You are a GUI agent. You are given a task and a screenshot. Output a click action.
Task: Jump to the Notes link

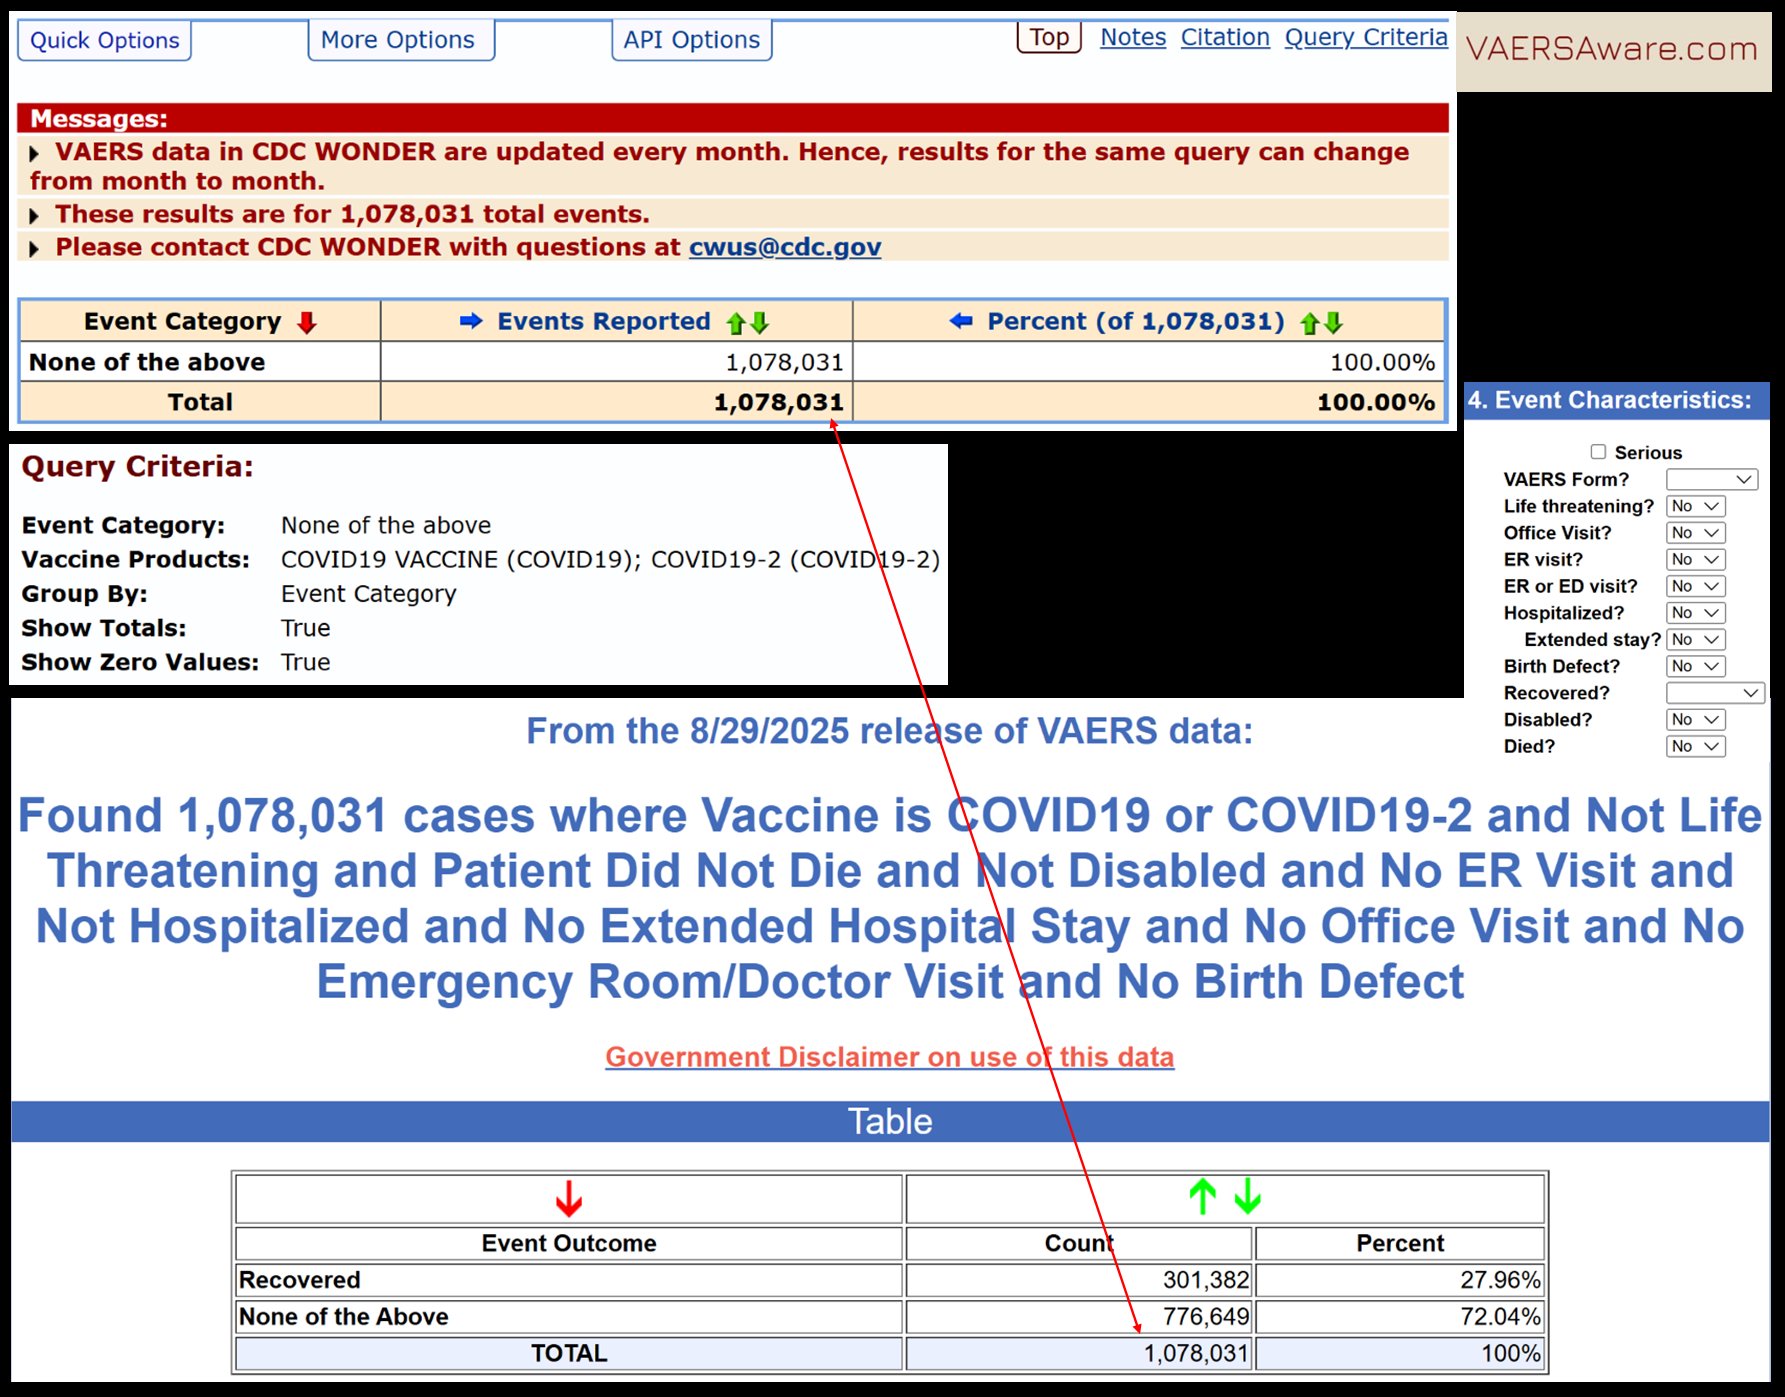tap(1133, 37)
